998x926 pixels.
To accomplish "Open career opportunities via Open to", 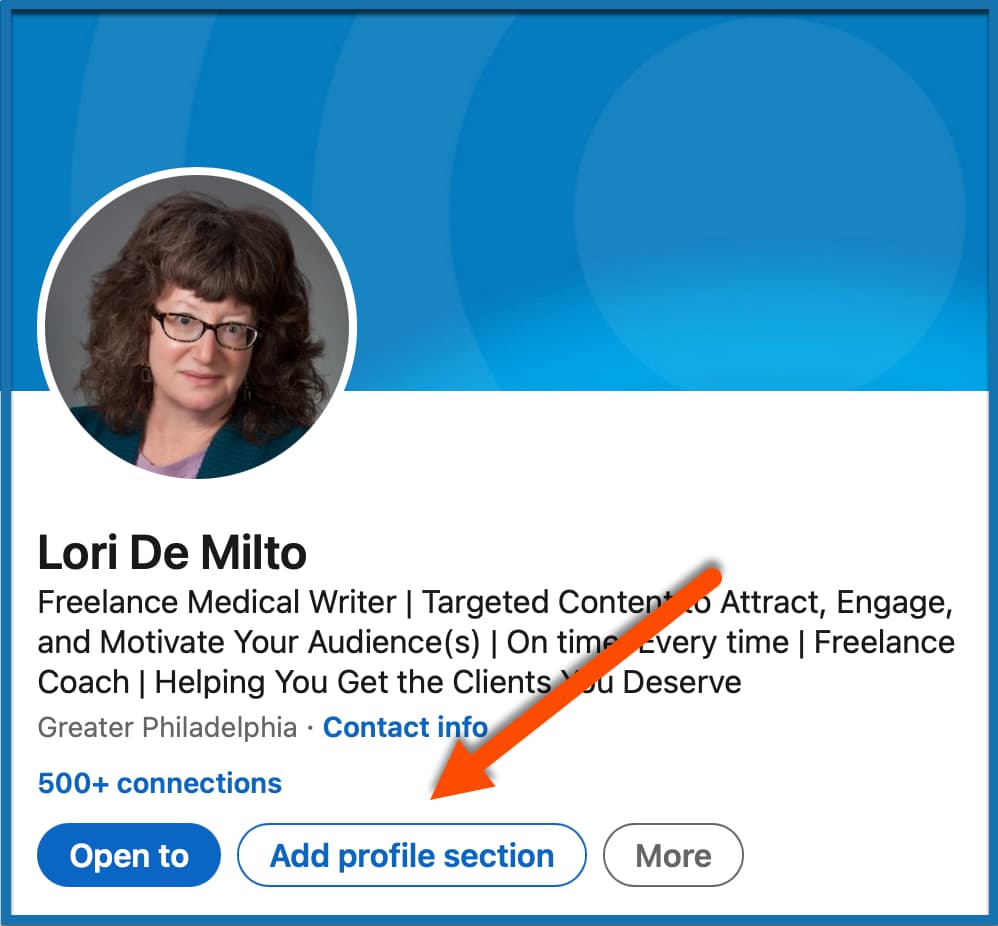I will (128, 855).
